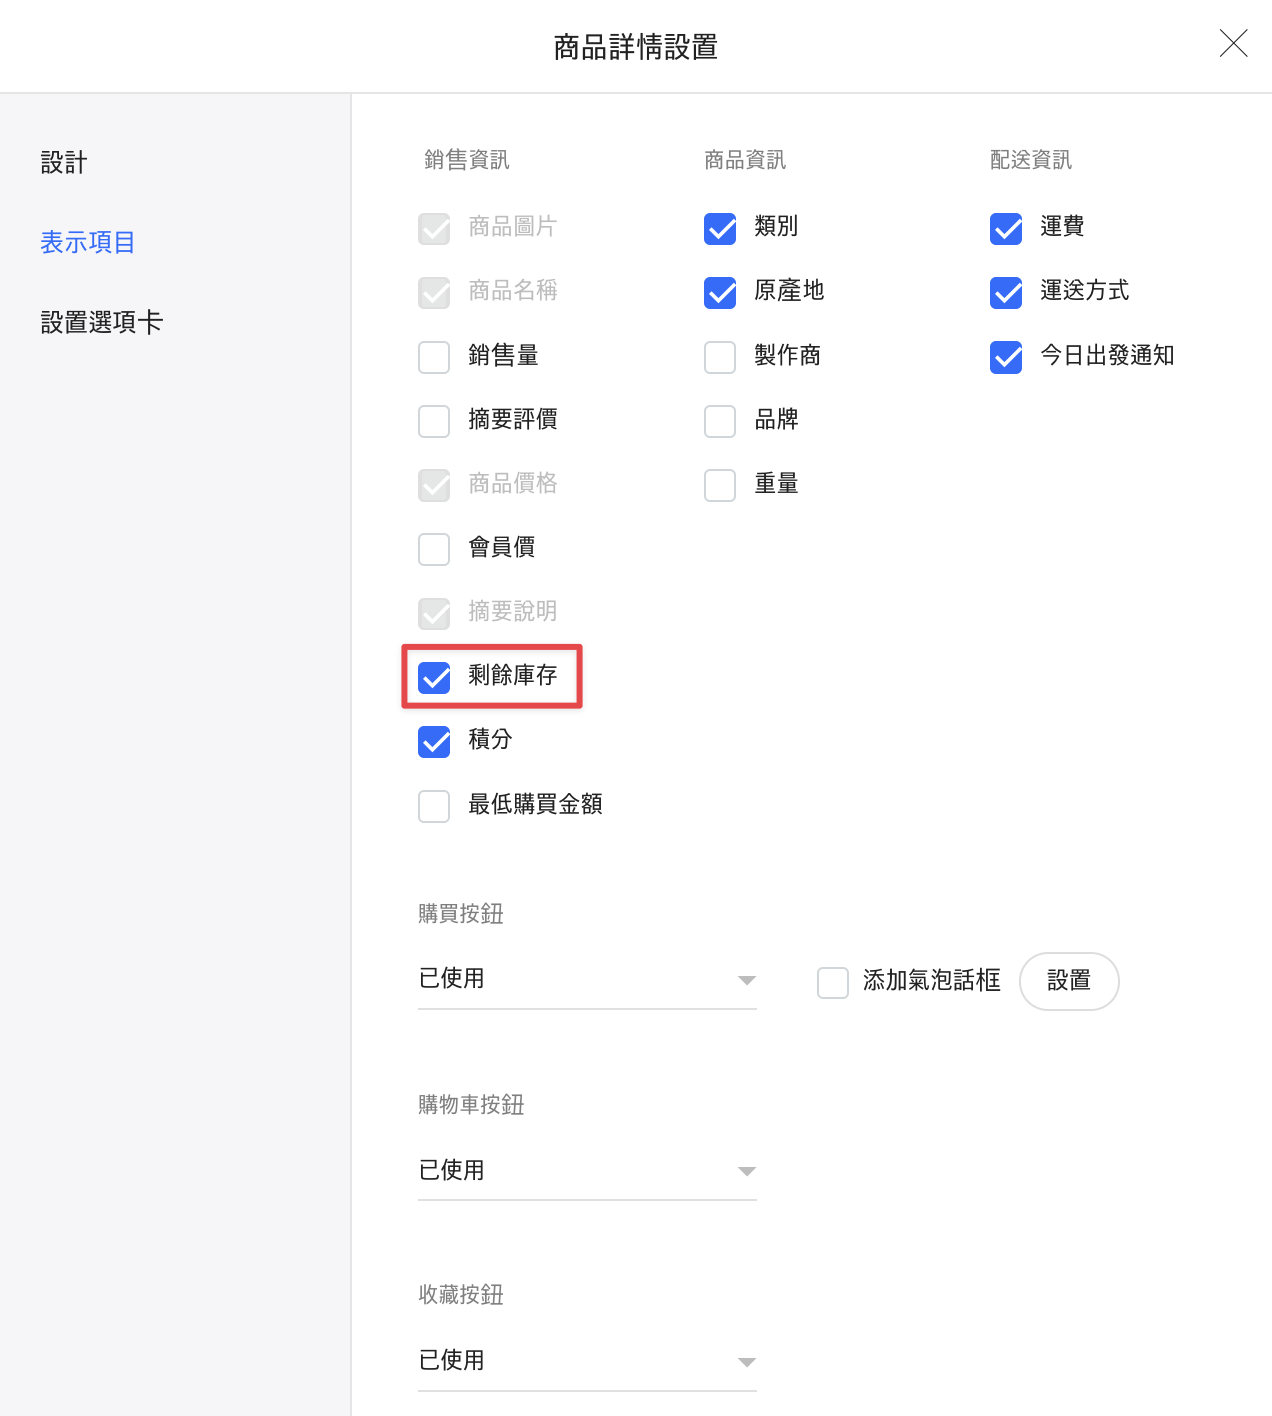Screen dimensions: 1272x1416
Task: Disable the 原產地 checkbox
Action: click(x=720, y=292)
